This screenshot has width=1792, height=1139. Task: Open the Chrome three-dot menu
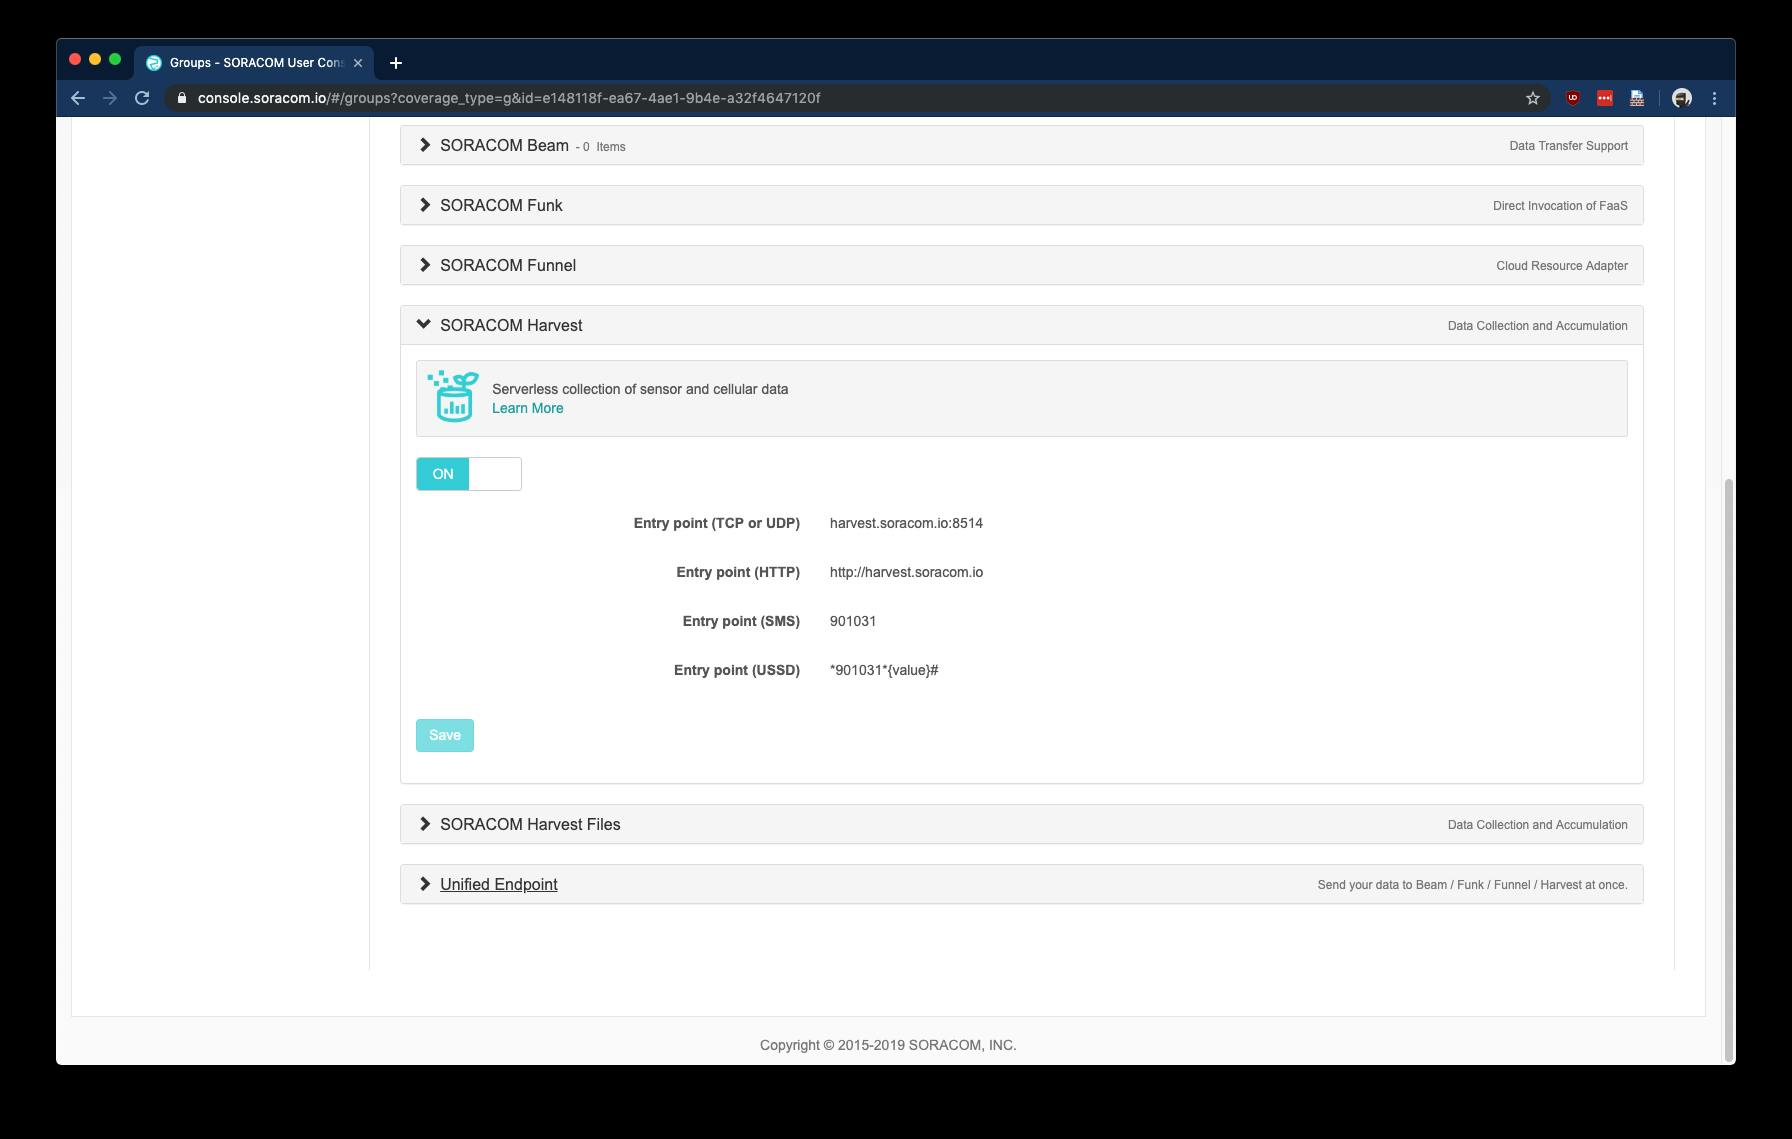tap(1714, 98)
